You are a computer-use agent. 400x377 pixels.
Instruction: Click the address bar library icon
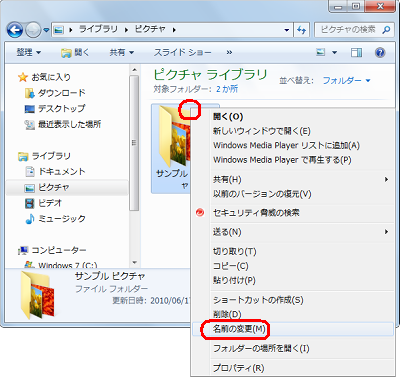pyautogui.click(x=59, y=30)
